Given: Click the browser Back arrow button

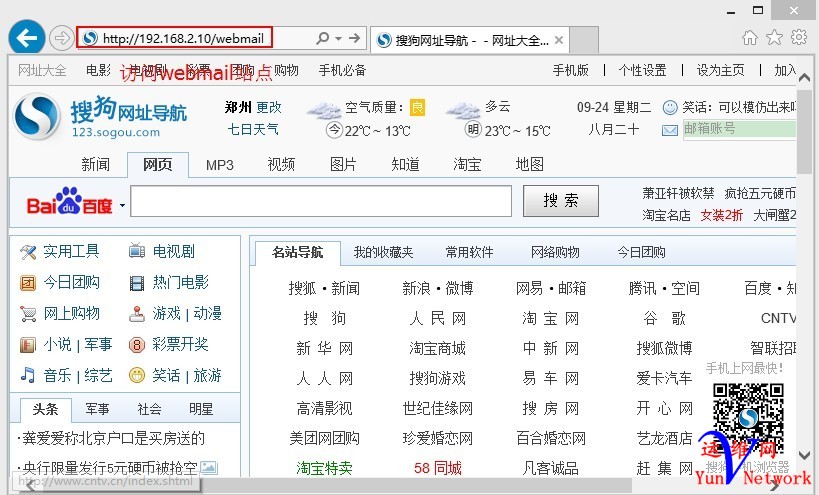Looking at the screenshot, I should 27,38.
